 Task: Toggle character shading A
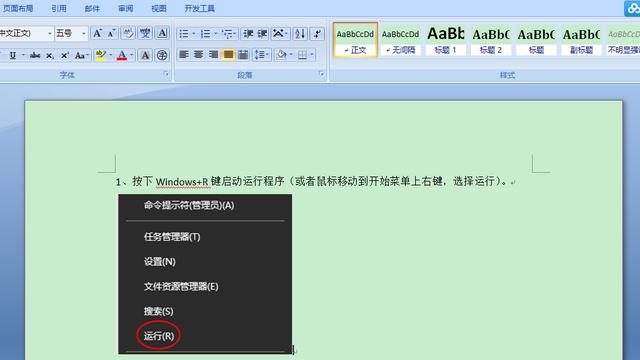click(x=145, y=55)
